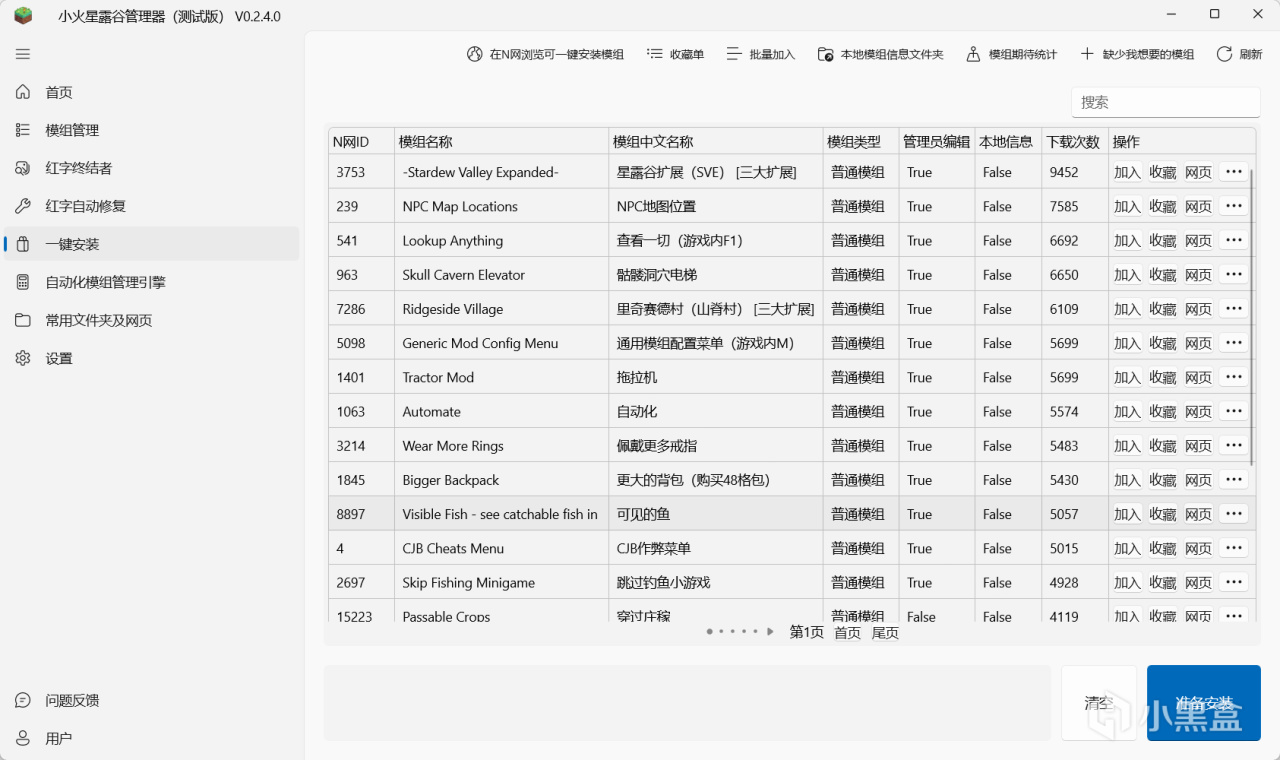The width and height of the screenshot is (1280, 760).
Task: Click the 管理员编辑 column header
Action: click(937, 141)
